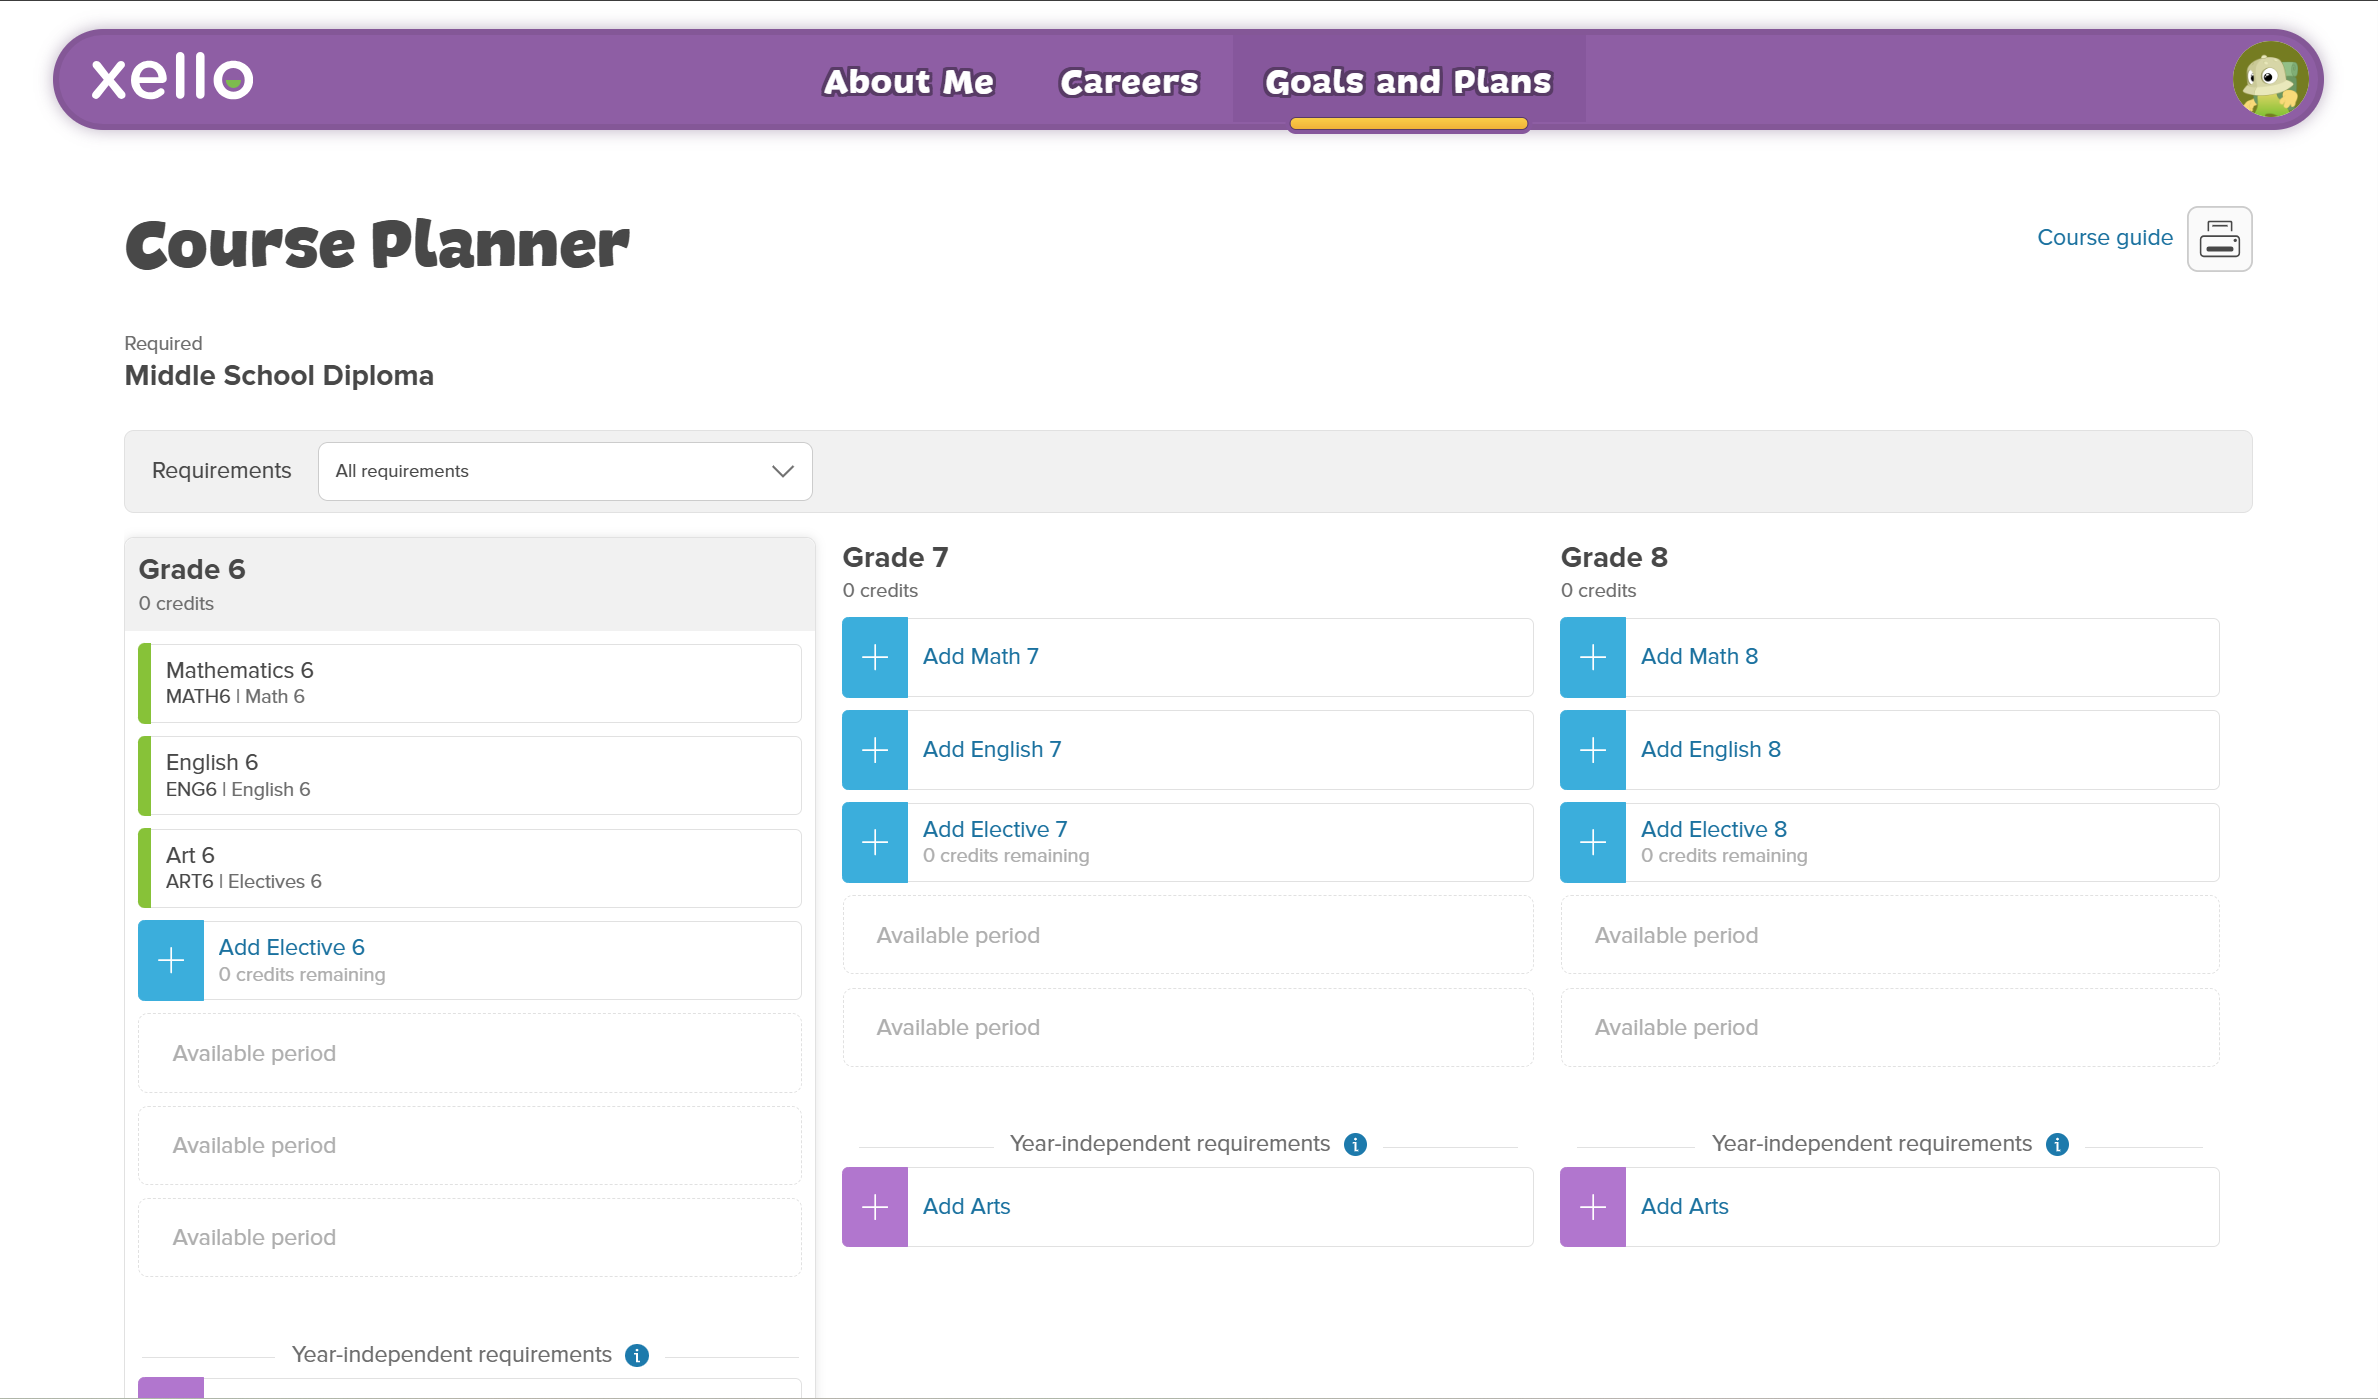2378x1399 pixels.
Task: Click the plus icon for Add Math 7
Action: (874, 657)
